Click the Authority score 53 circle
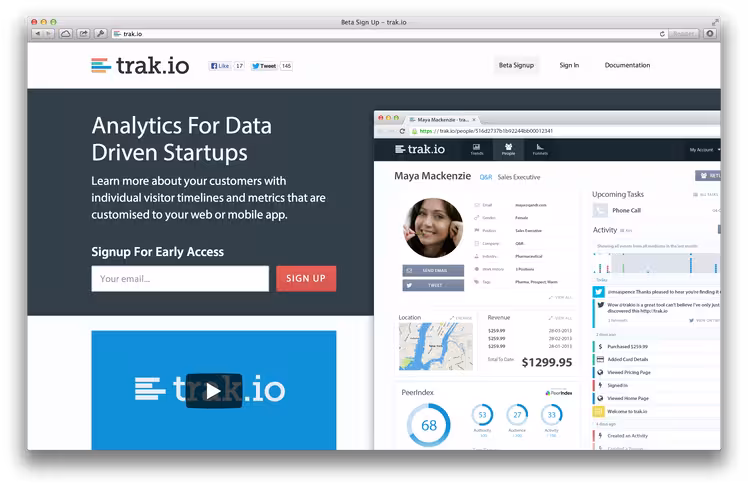Screen dimensions: 748x488 click(482, 415)
